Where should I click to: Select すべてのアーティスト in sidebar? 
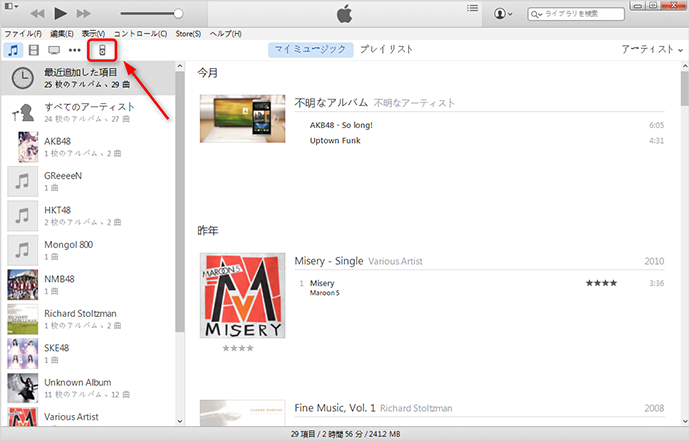88,112
